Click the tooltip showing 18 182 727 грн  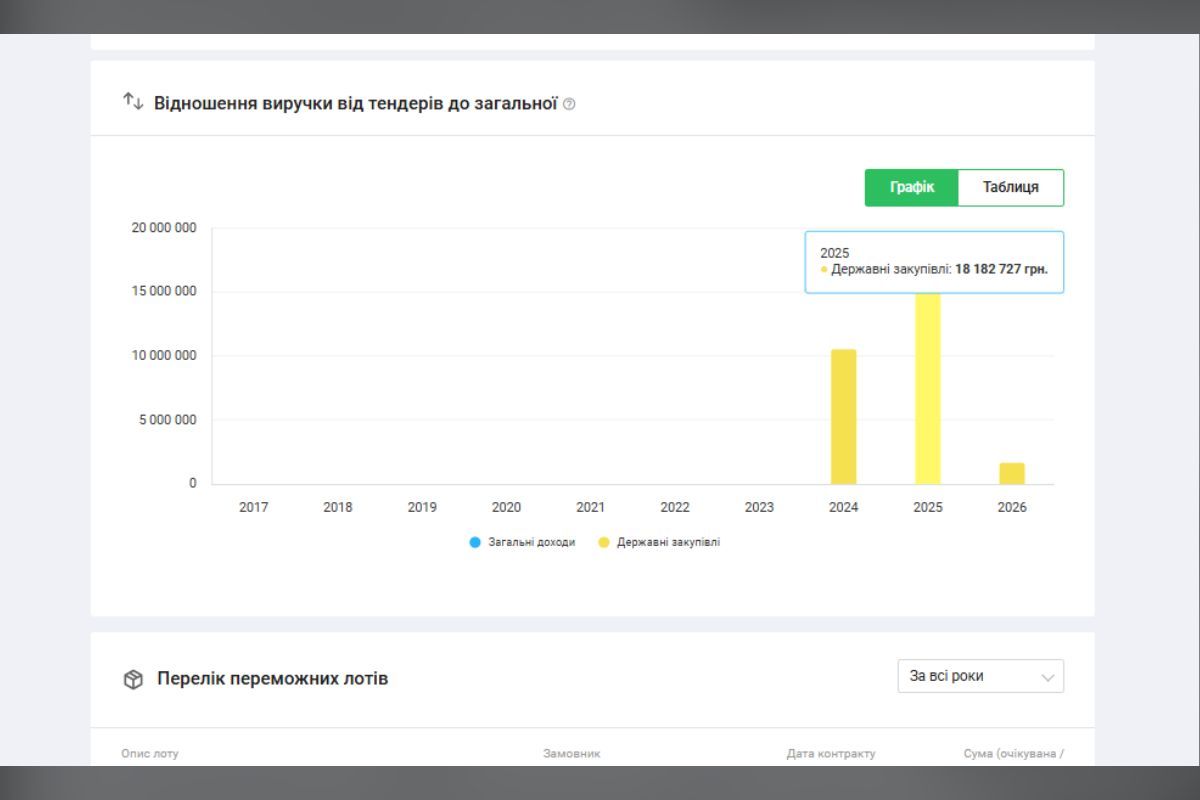point(934,262)
